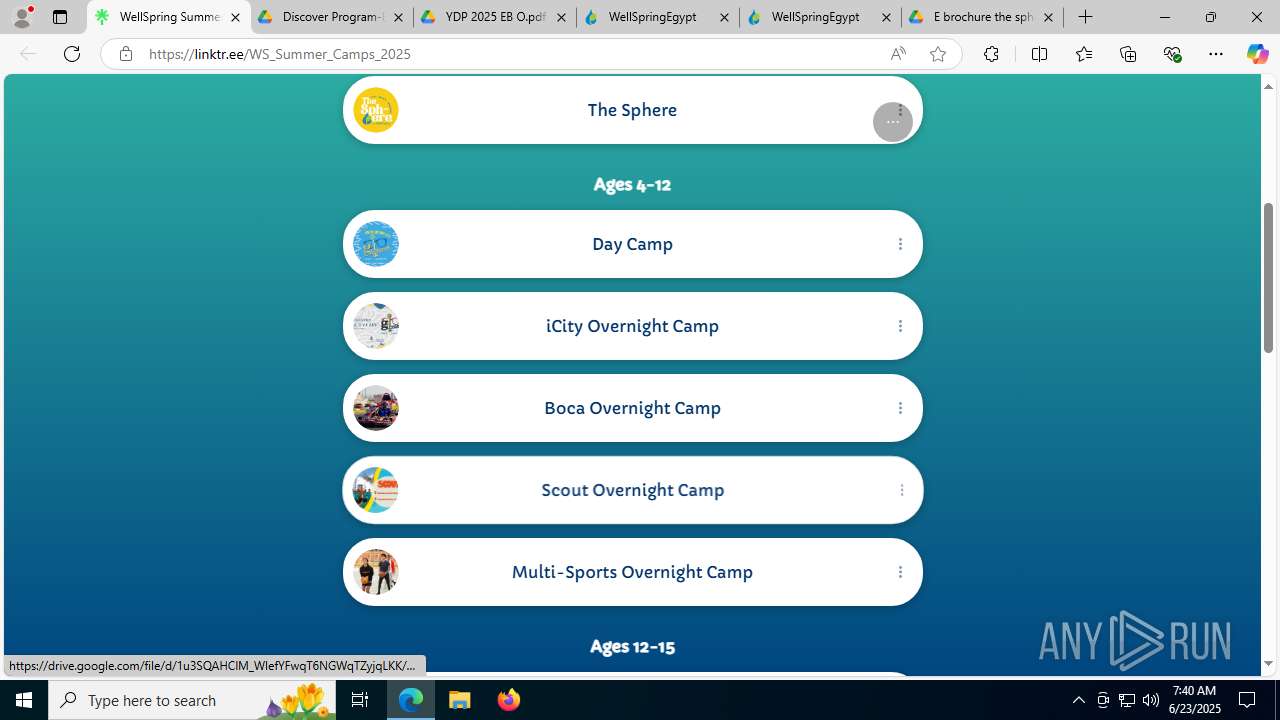Open The Sphere link card
Screen dimensions: 1280x720
[632, 110]
